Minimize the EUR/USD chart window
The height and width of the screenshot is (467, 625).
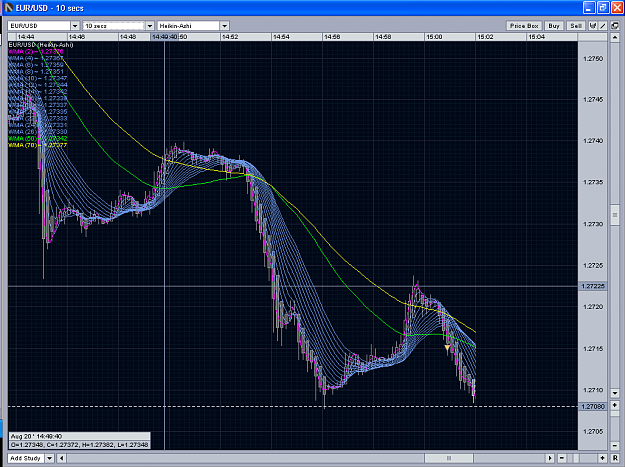[x=589, y=8]
